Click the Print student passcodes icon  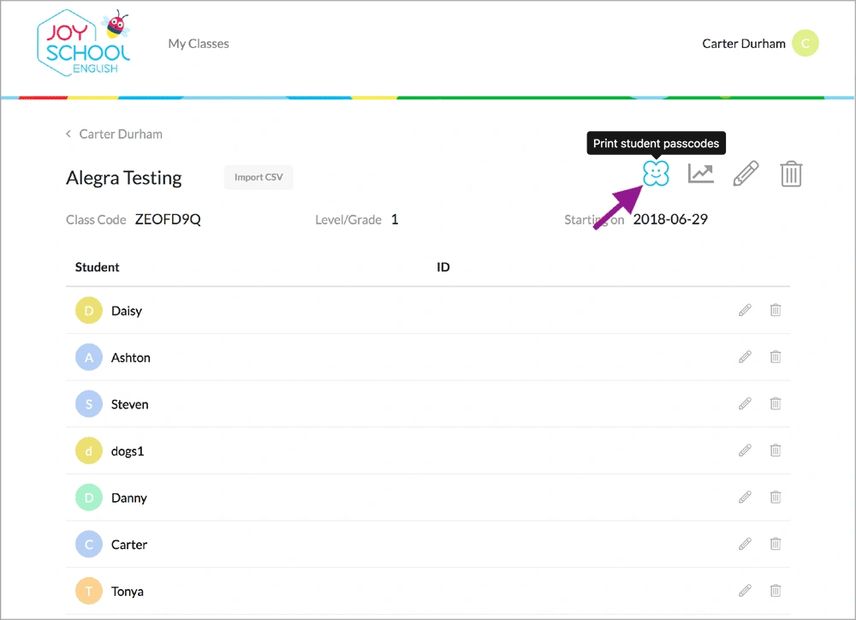(656, 174)
